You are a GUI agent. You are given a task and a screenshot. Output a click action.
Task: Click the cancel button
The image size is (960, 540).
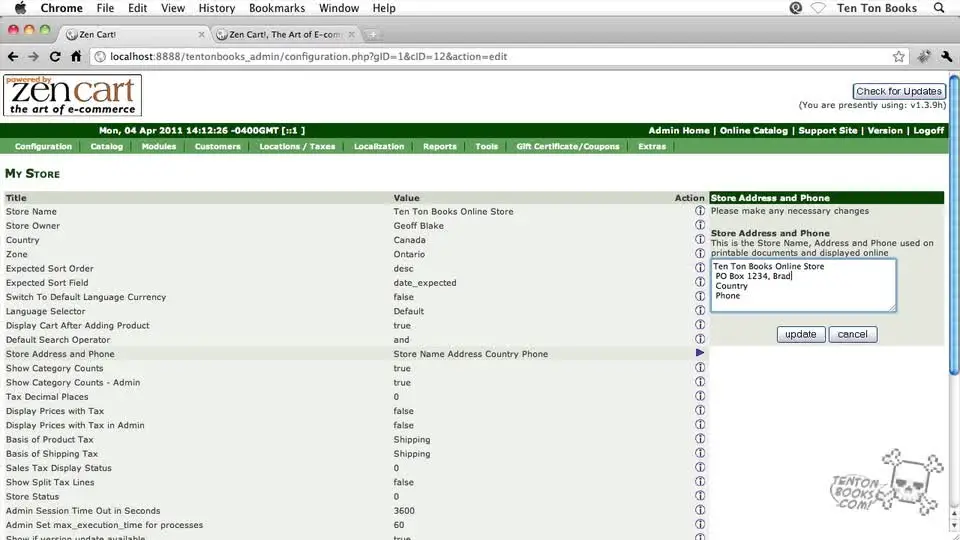852,334
